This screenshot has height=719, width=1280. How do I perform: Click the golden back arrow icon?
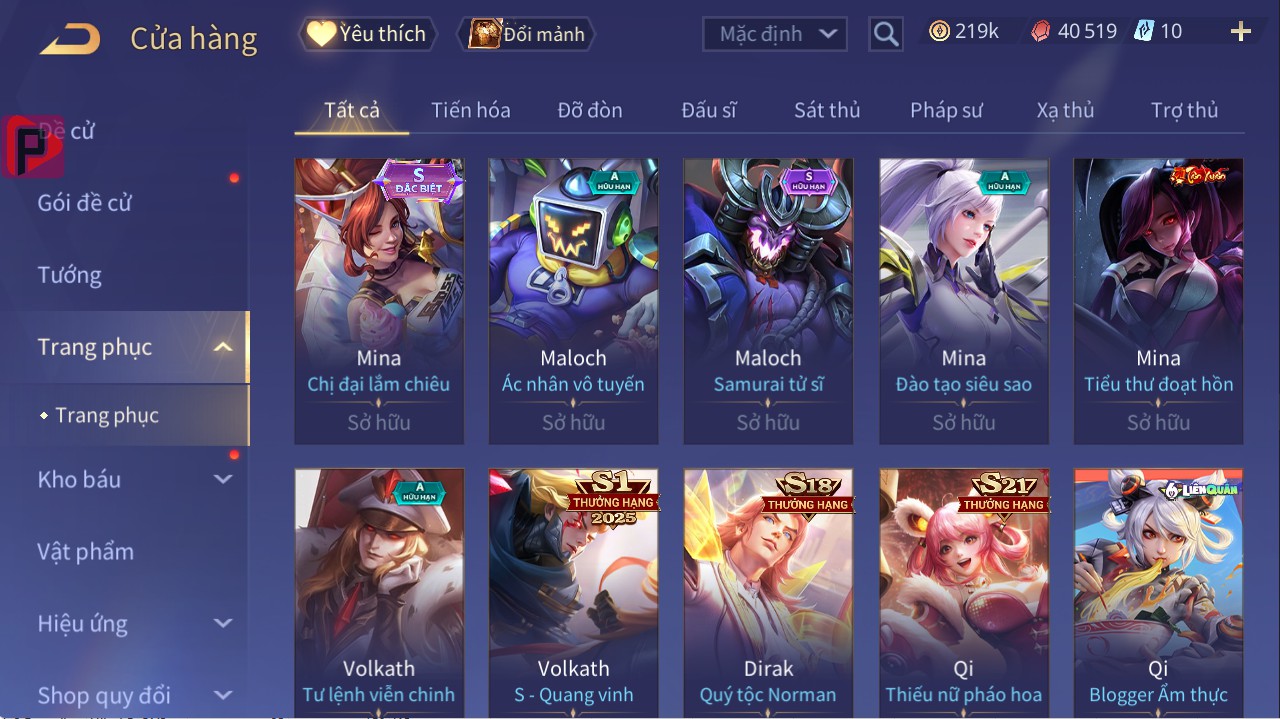click(x=70, y=39)
